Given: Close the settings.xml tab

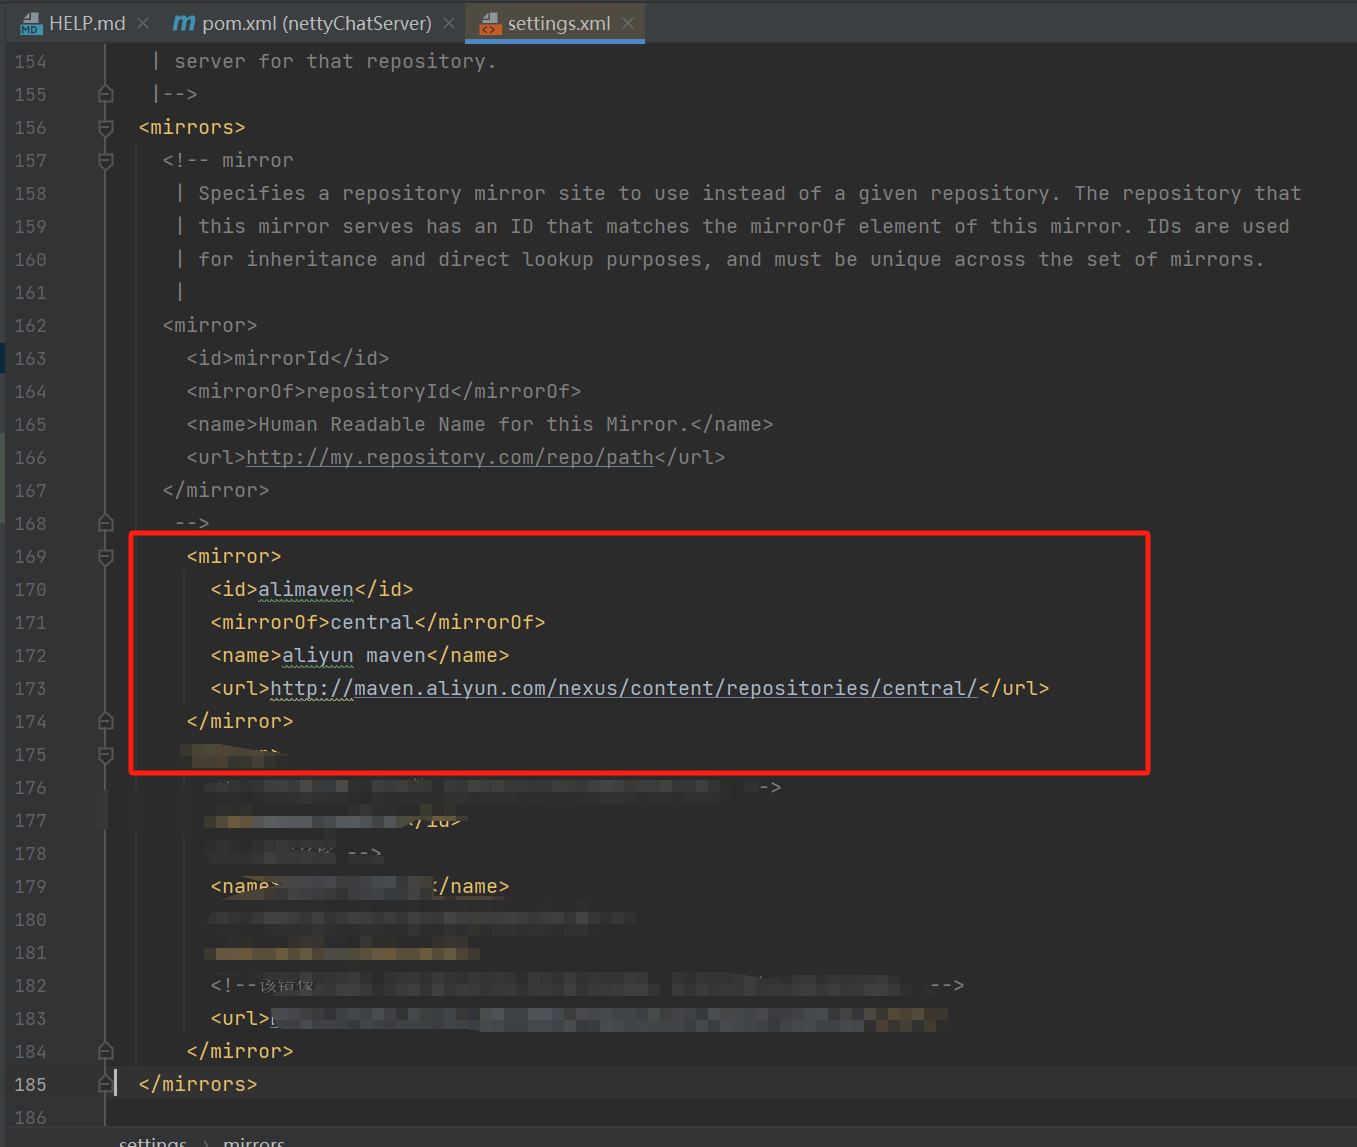Looking at the screenshot, I should click(628, 23).
